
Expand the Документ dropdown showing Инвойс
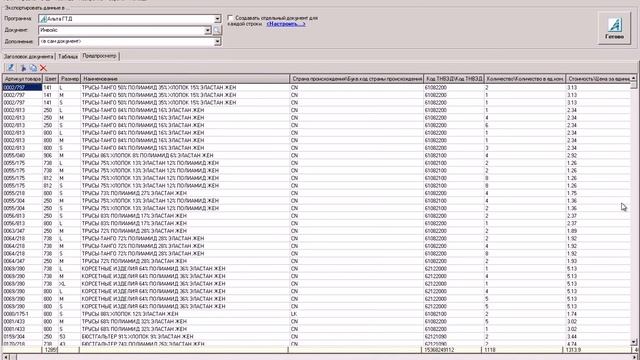tap(207, 30)
